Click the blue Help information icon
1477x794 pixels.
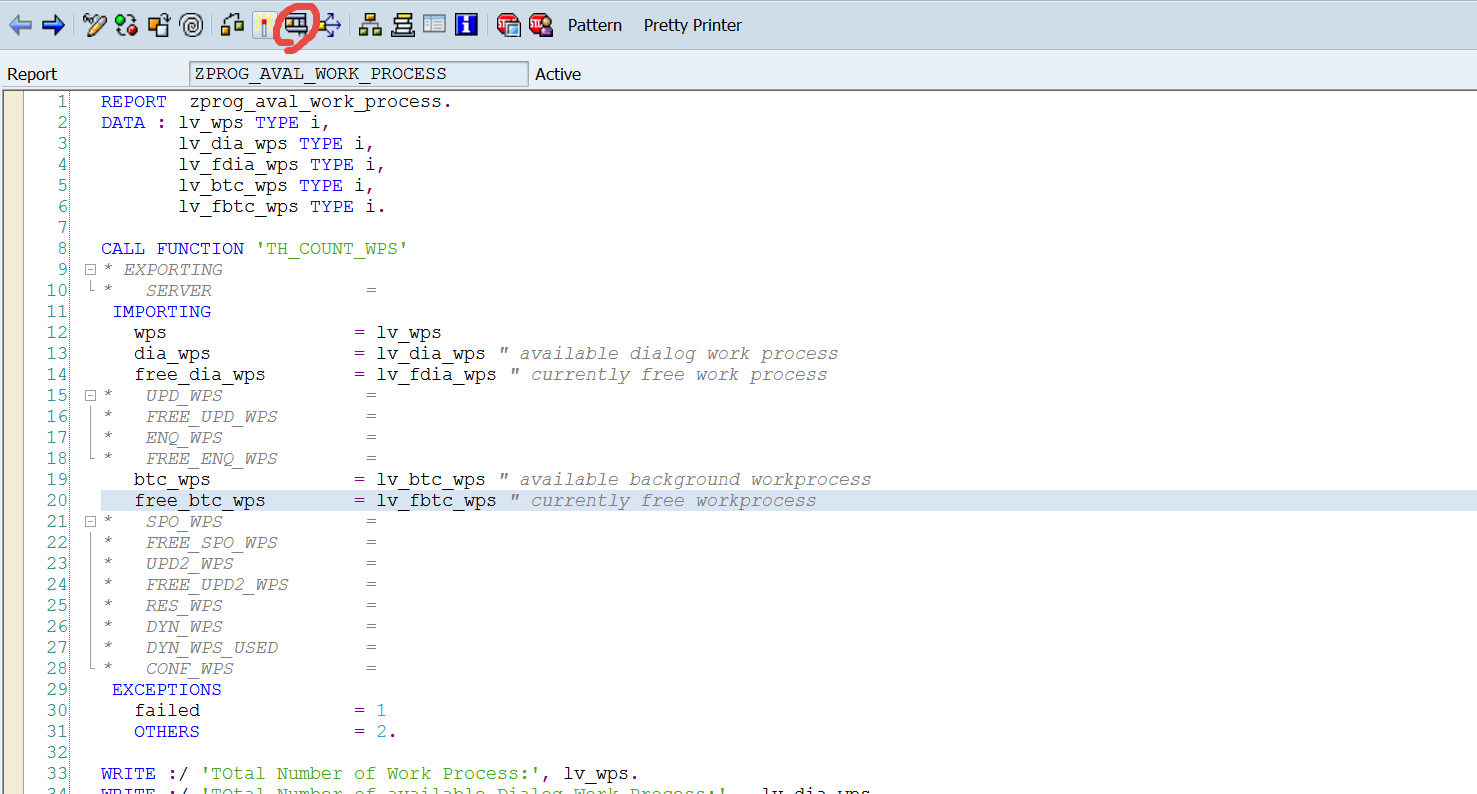click(x=466, y=25)
